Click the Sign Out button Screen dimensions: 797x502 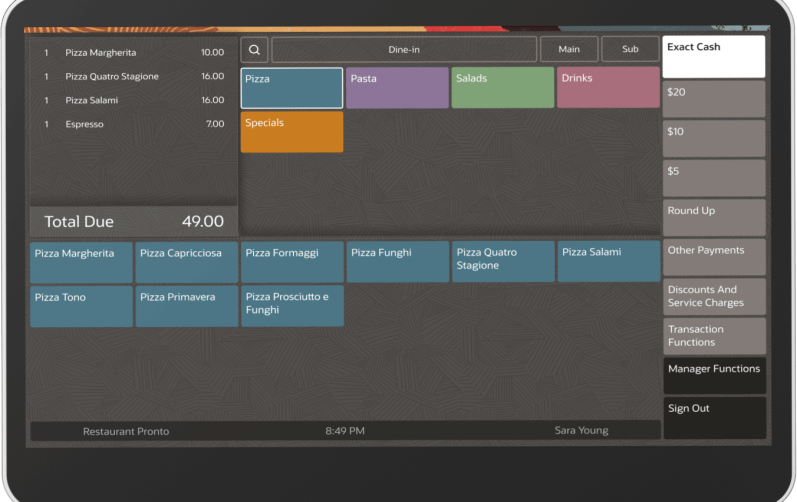click(713, 416)
